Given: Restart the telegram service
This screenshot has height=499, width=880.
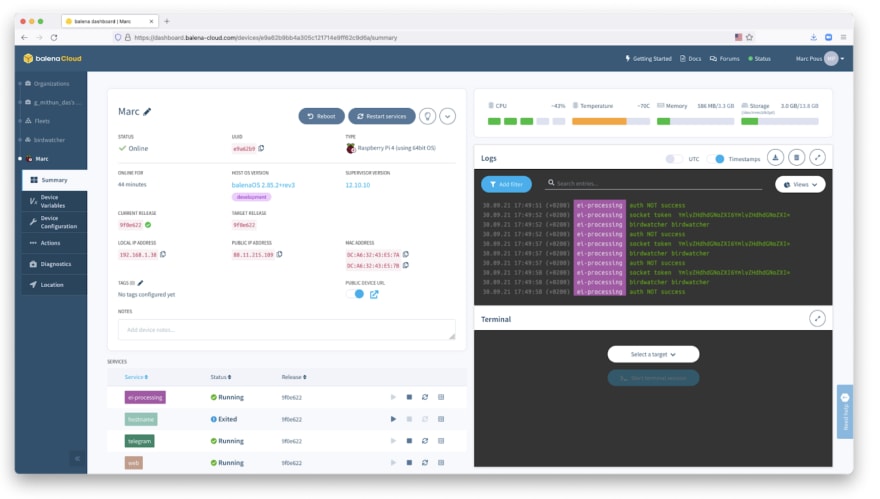Looking at the screenshot, I should (425, 441).
